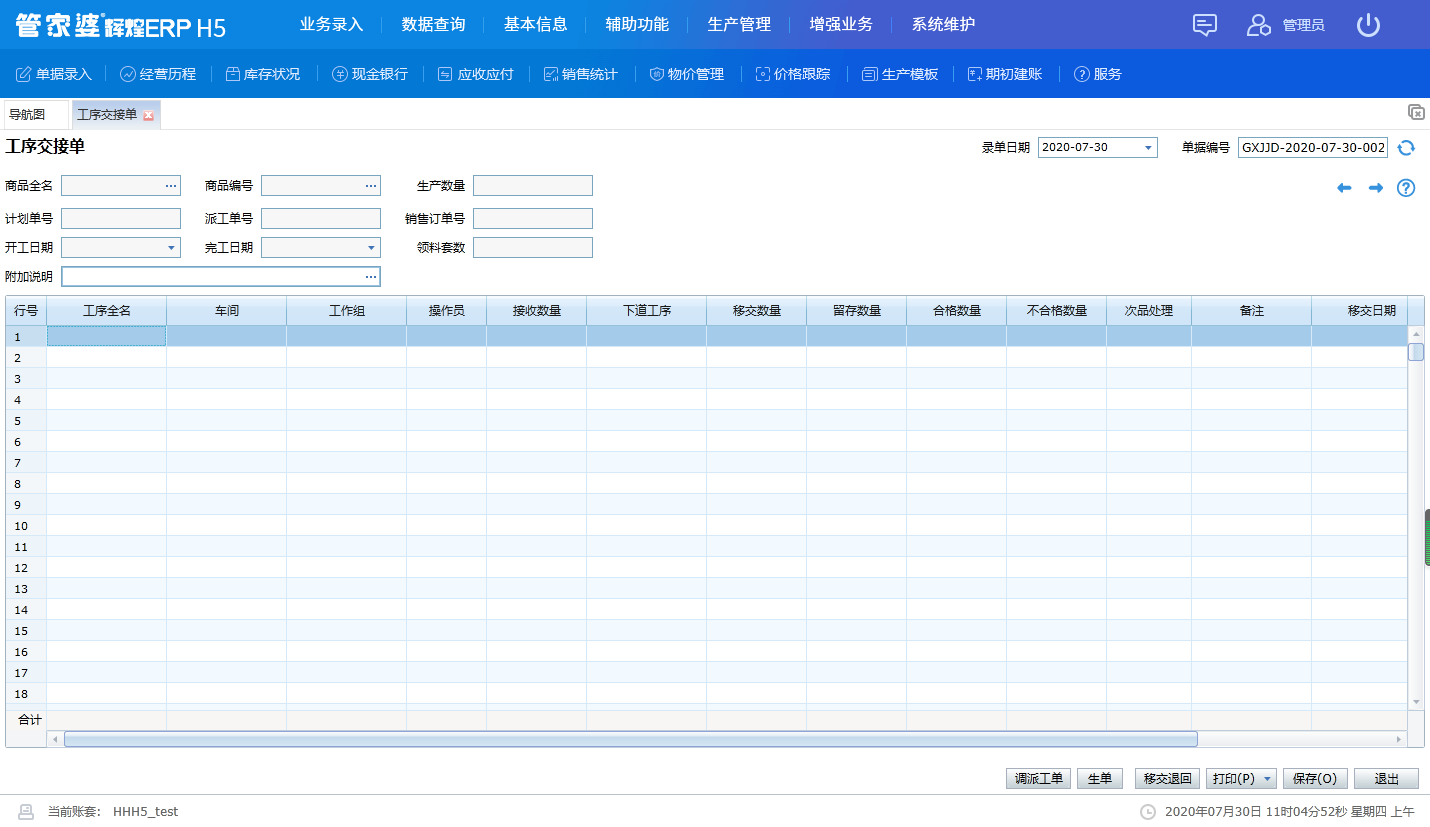Click the 调派工单 button
Screen dimensions: 1430x827
click(1039, 779)
